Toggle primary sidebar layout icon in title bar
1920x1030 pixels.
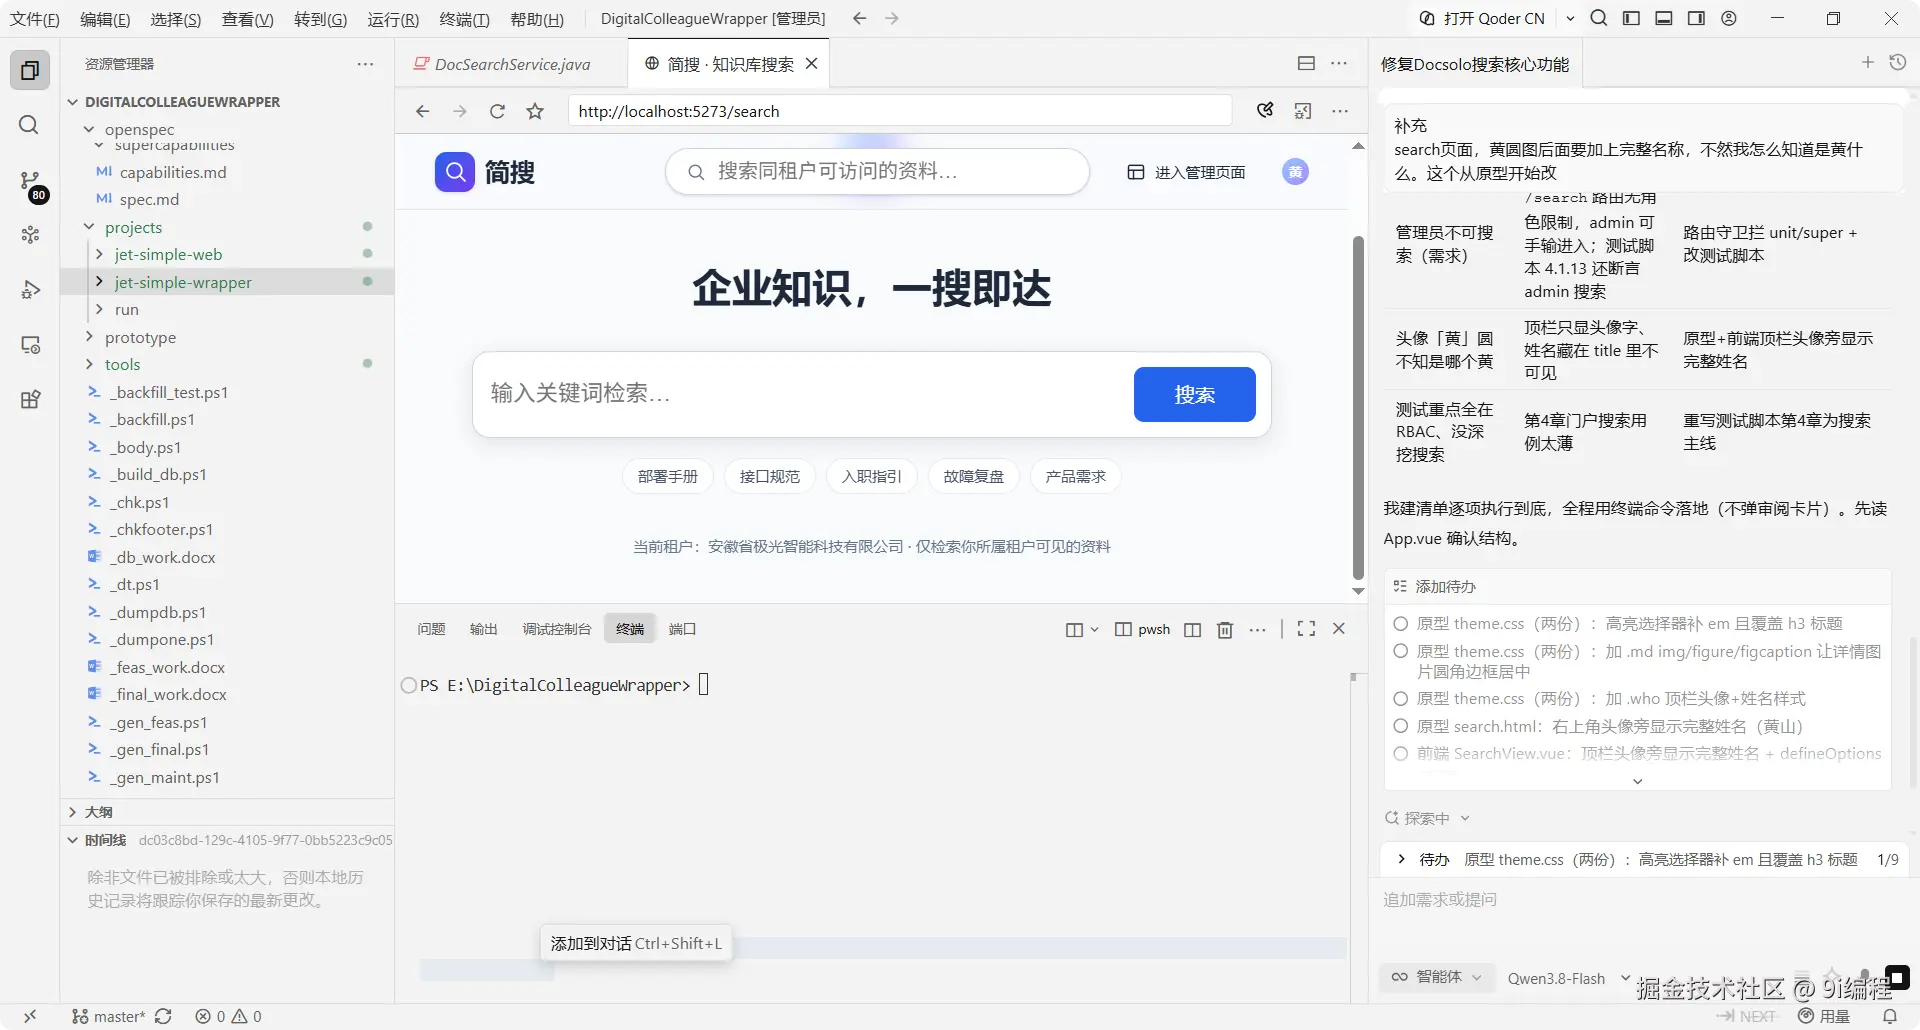tap(1631, 18)
